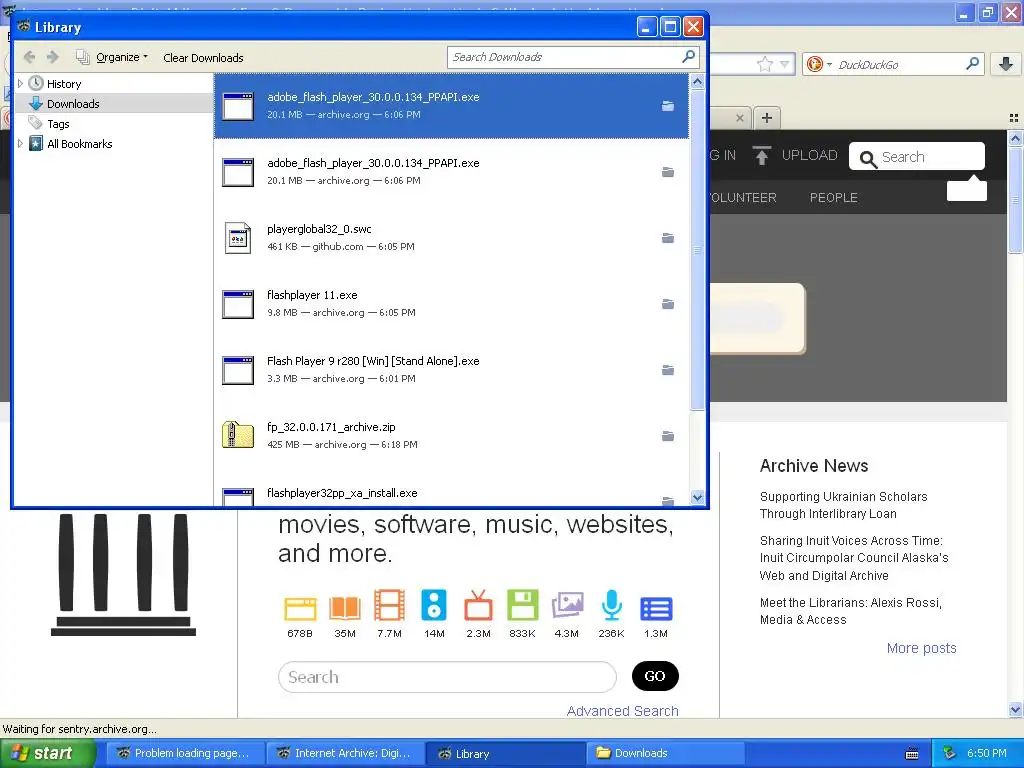
Task: Click the Texts book icon (35M)
Action: [345, 607]
